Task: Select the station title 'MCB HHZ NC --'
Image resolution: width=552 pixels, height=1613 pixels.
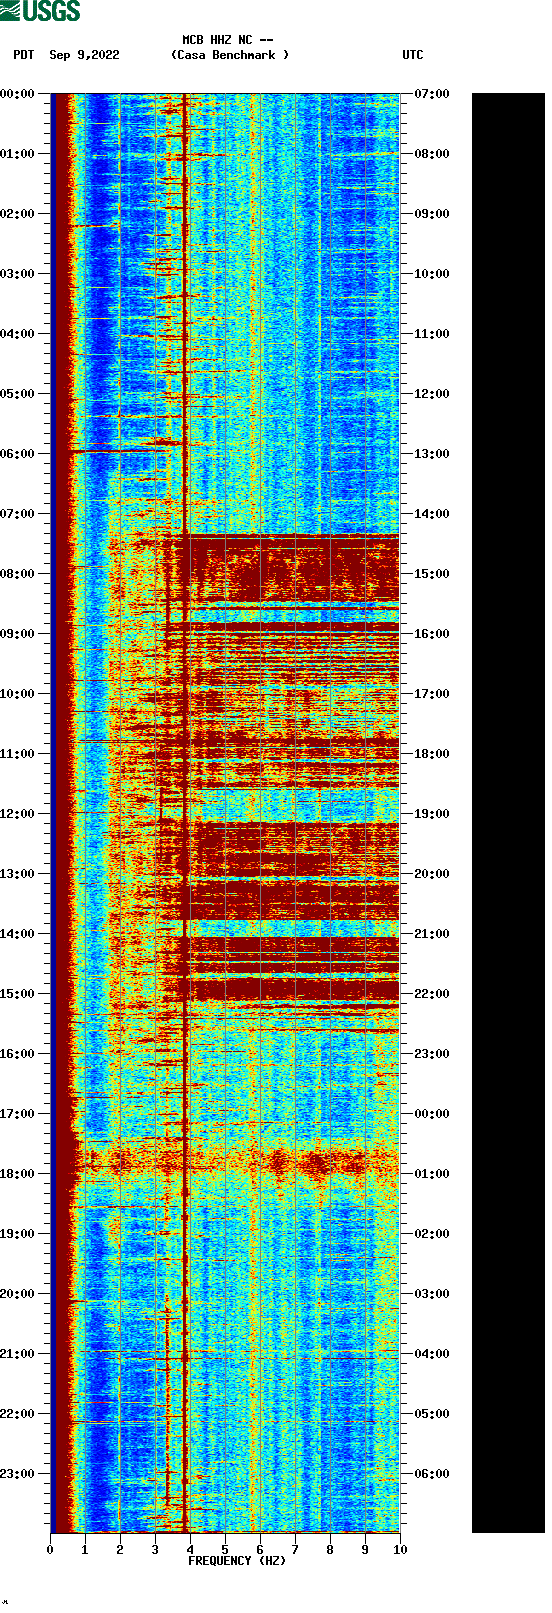Action: click(228, 40)
